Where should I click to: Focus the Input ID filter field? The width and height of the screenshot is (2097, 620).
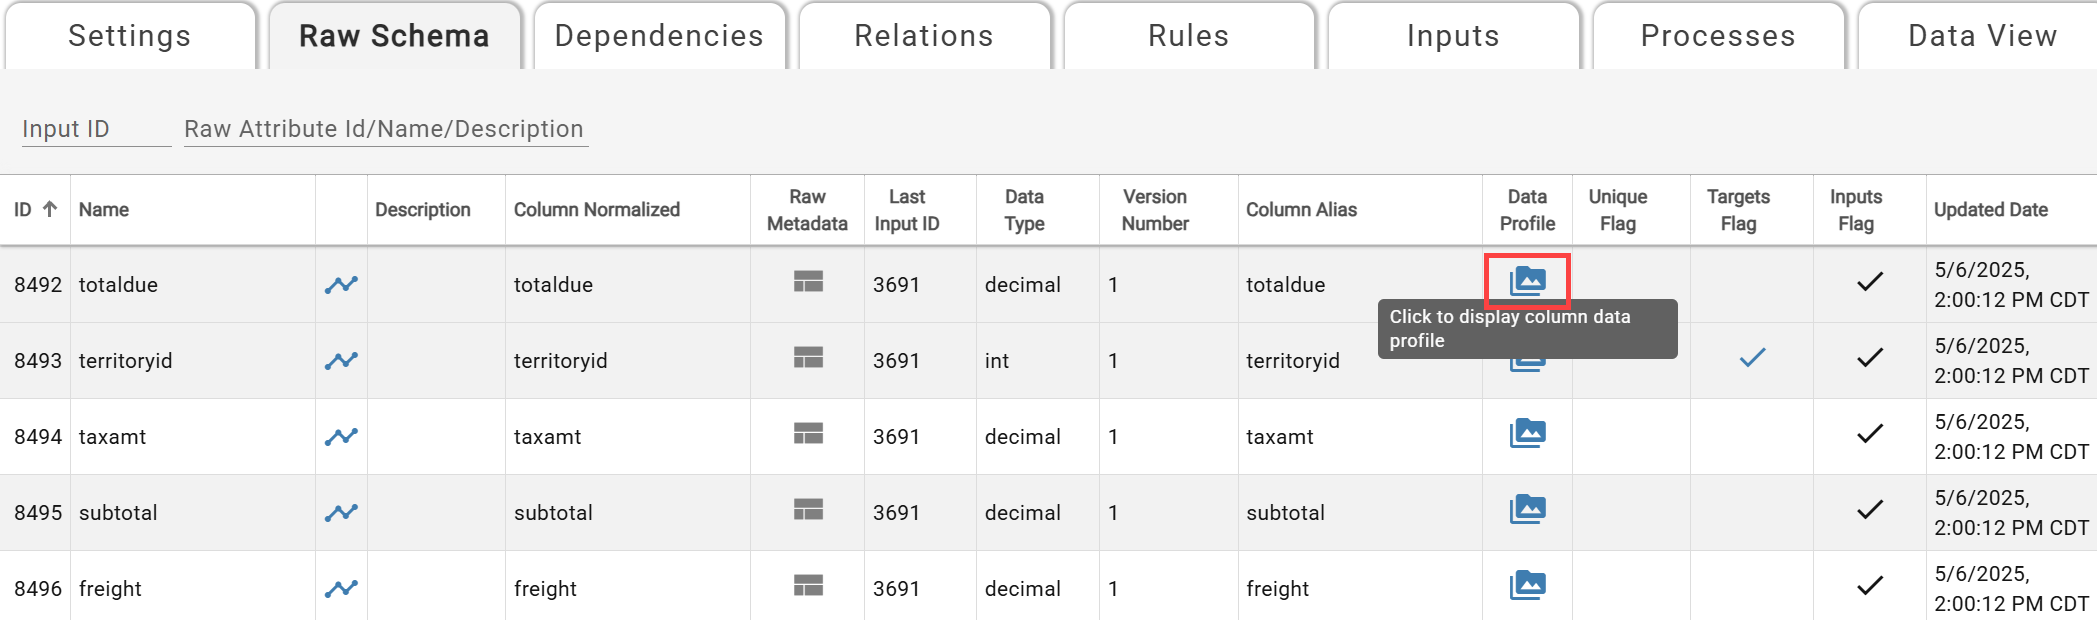[96, 129]
